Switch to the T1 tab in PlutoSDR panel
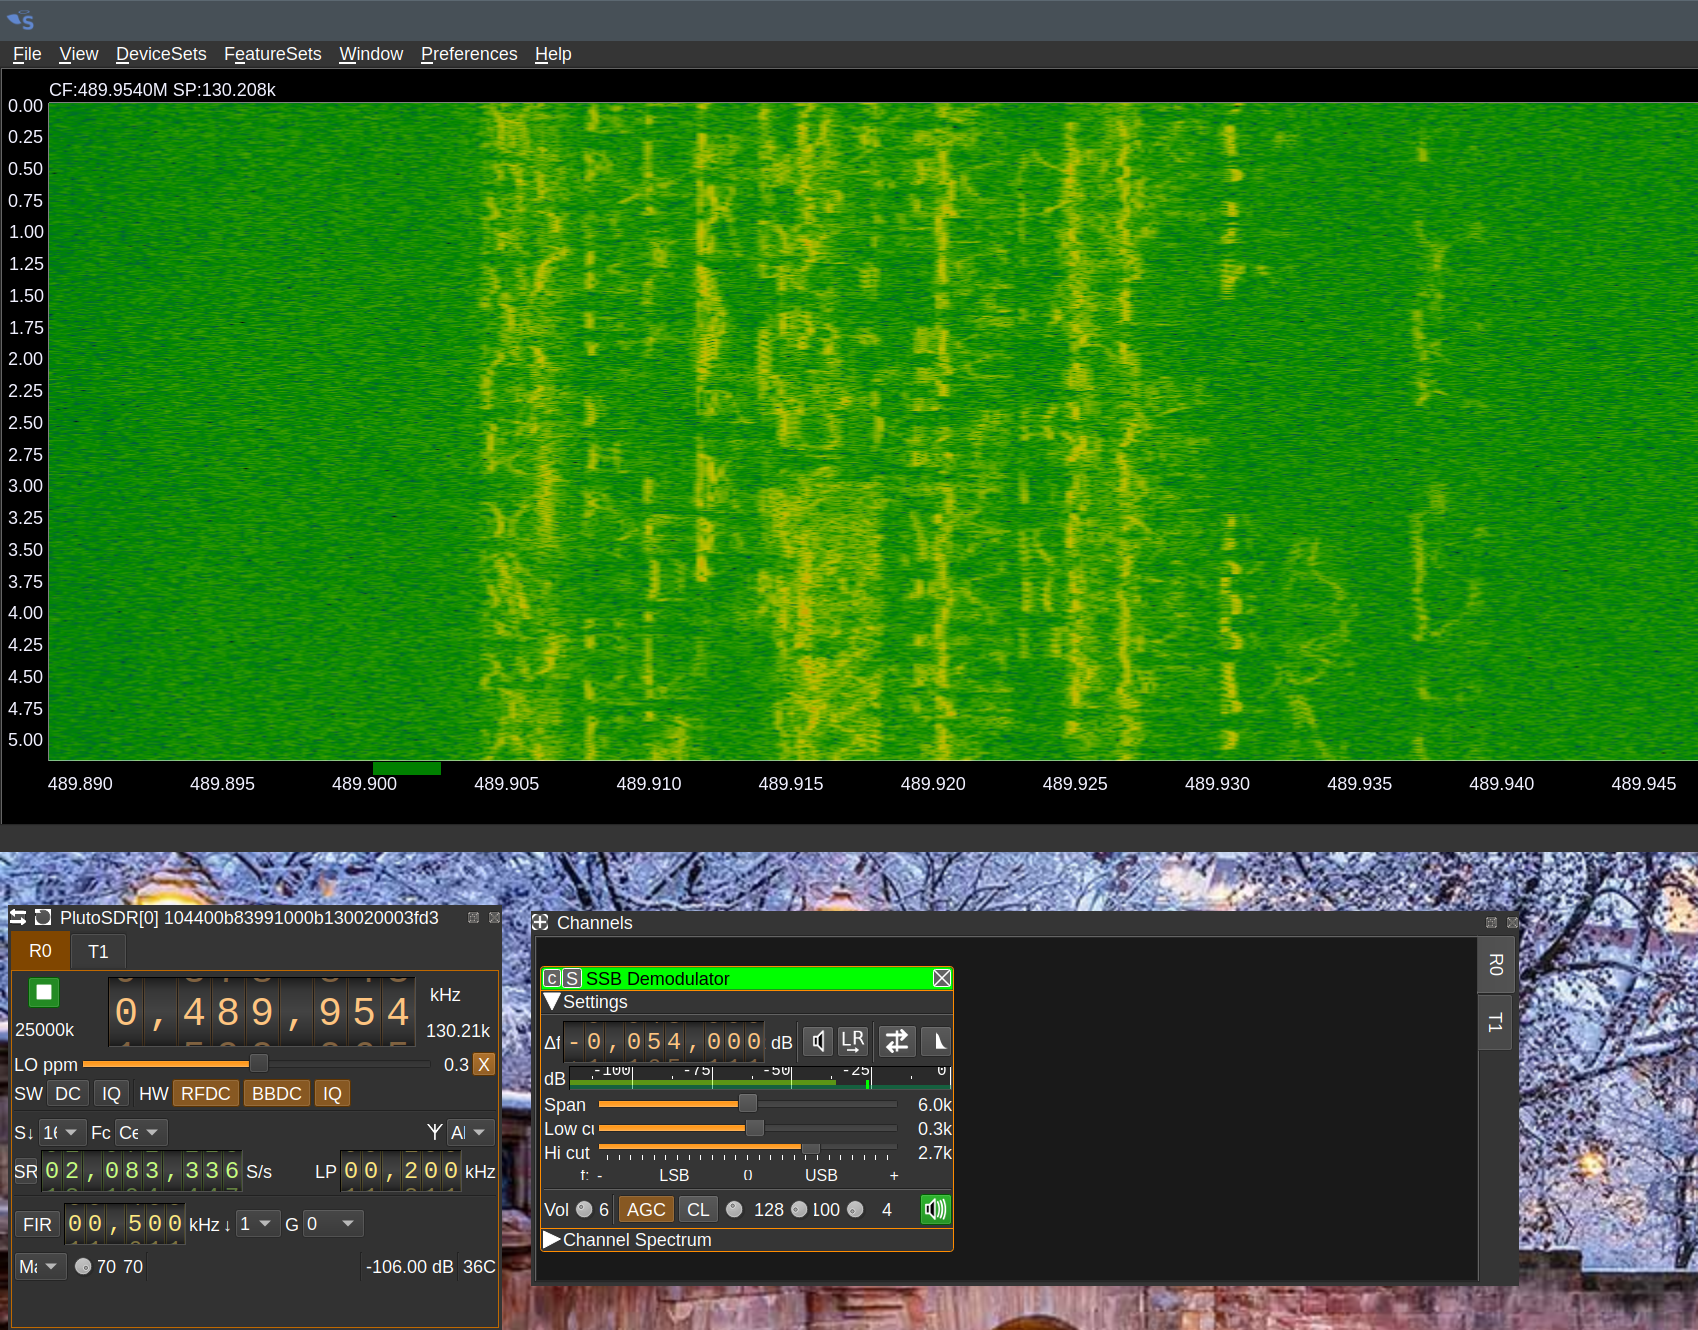Image resolution: width=1698 pixels, height=1330 pixels. pos(98,952)
